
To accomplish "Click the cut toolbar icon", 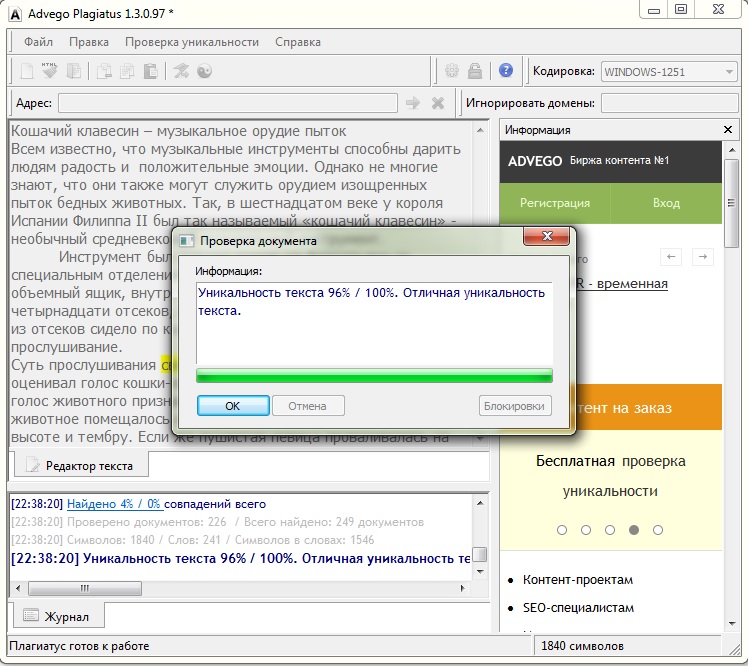I will coord(104,71).
